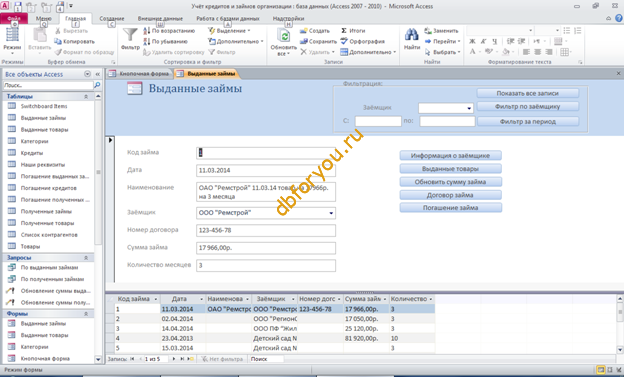Click Обновить все refresh icon
Viewport: 624px width, 377px height.
point(284,36)
